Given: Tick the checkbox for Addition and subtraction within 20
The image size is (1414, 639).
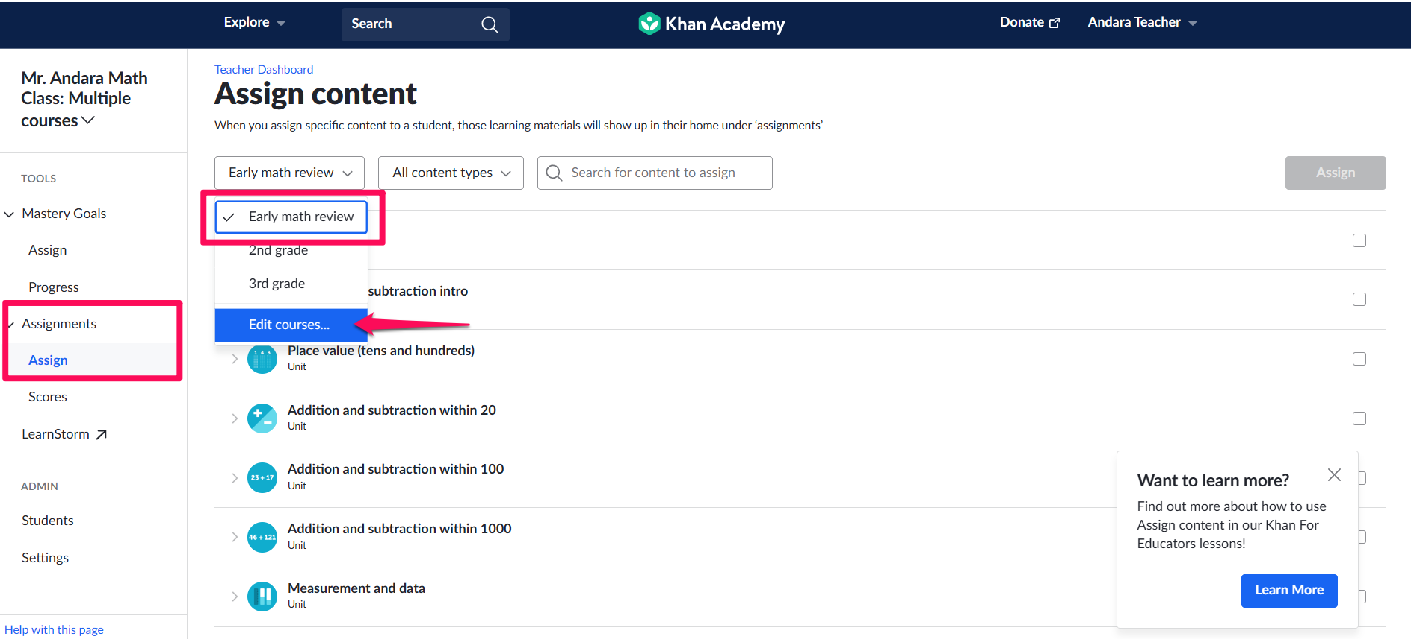Looking at the screenshot, I should coord(1359,418).
